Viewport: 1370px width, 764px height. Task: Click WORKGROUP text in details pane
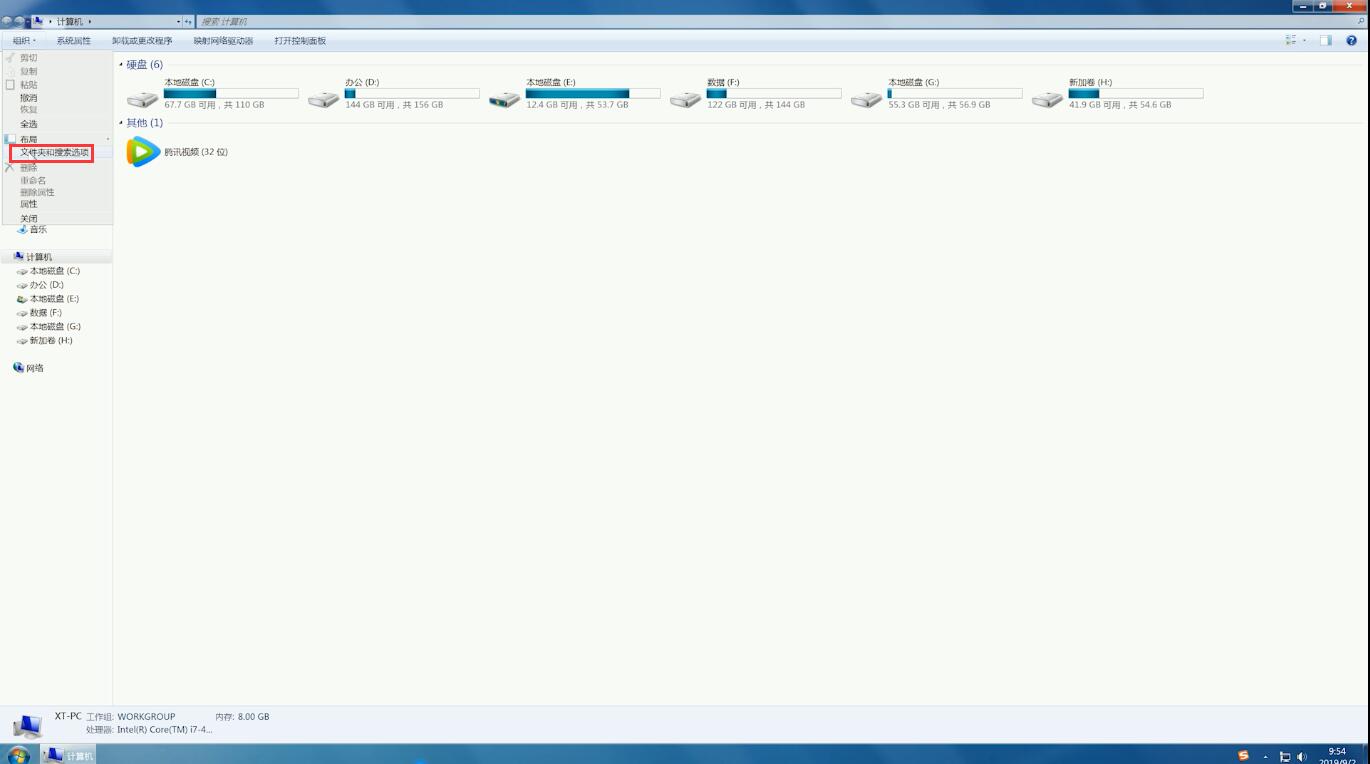pyautogui.click(x=146, y=717)
